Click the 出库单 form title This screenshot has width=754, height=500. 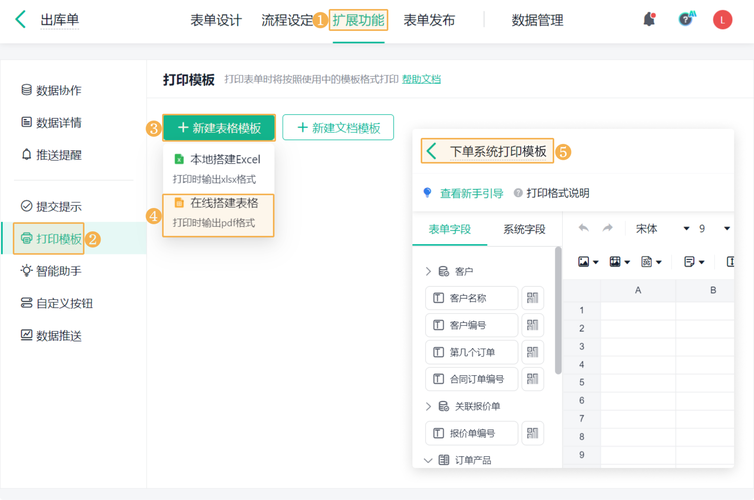[x=60, y=20]
